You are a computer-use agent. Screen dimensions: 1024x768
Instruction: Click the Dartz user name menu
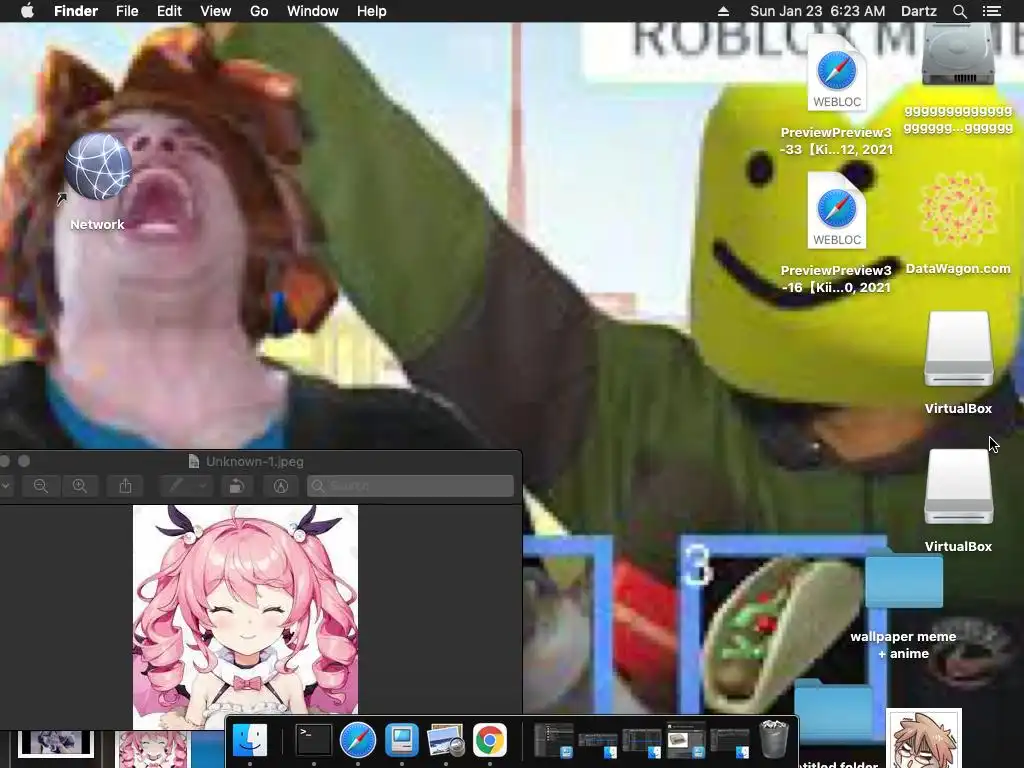[x=919, y=11]
